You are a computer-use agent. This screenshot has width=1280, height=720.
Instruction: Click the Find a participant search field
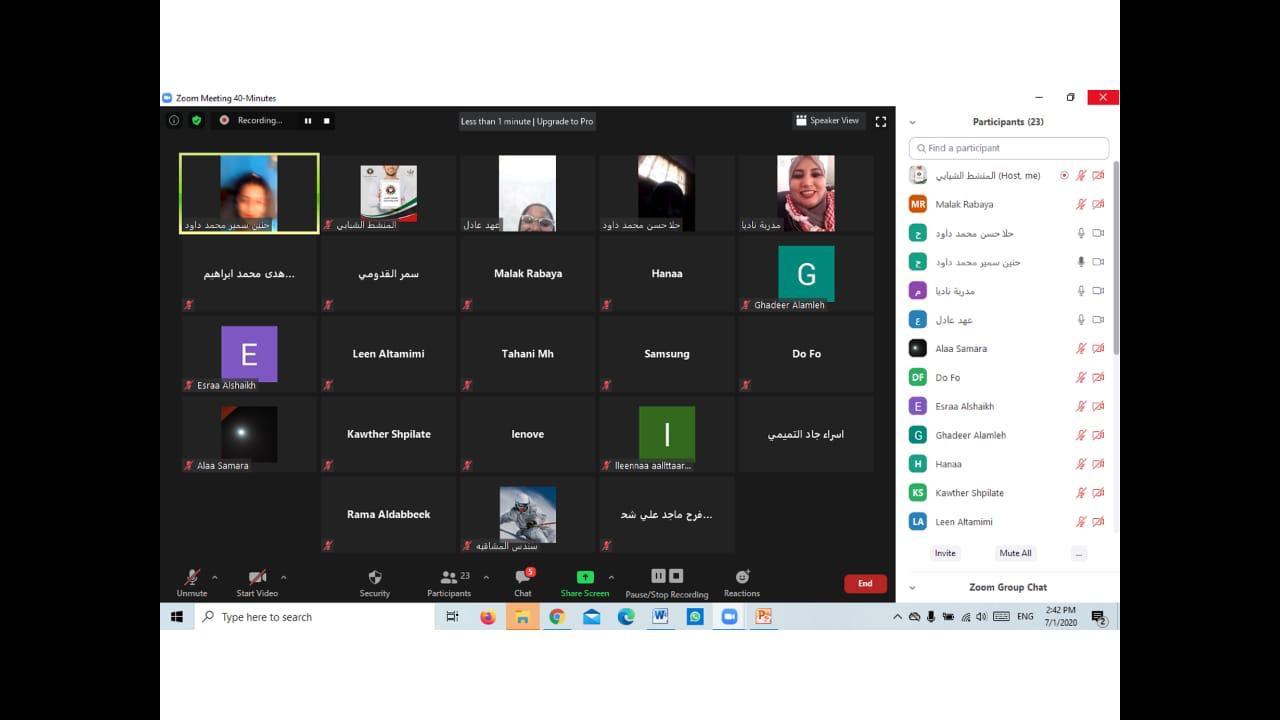1009,148
